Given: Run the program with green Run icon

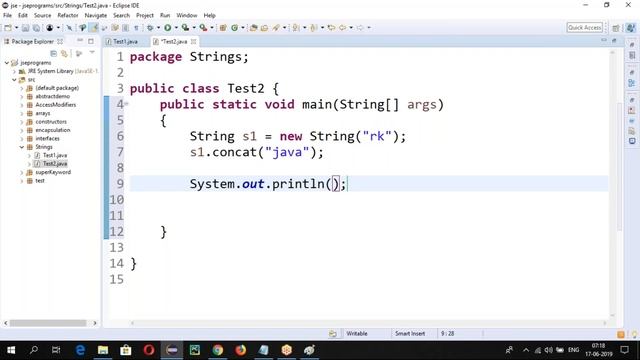Looking at the screenshot, I should pos(168,28).
